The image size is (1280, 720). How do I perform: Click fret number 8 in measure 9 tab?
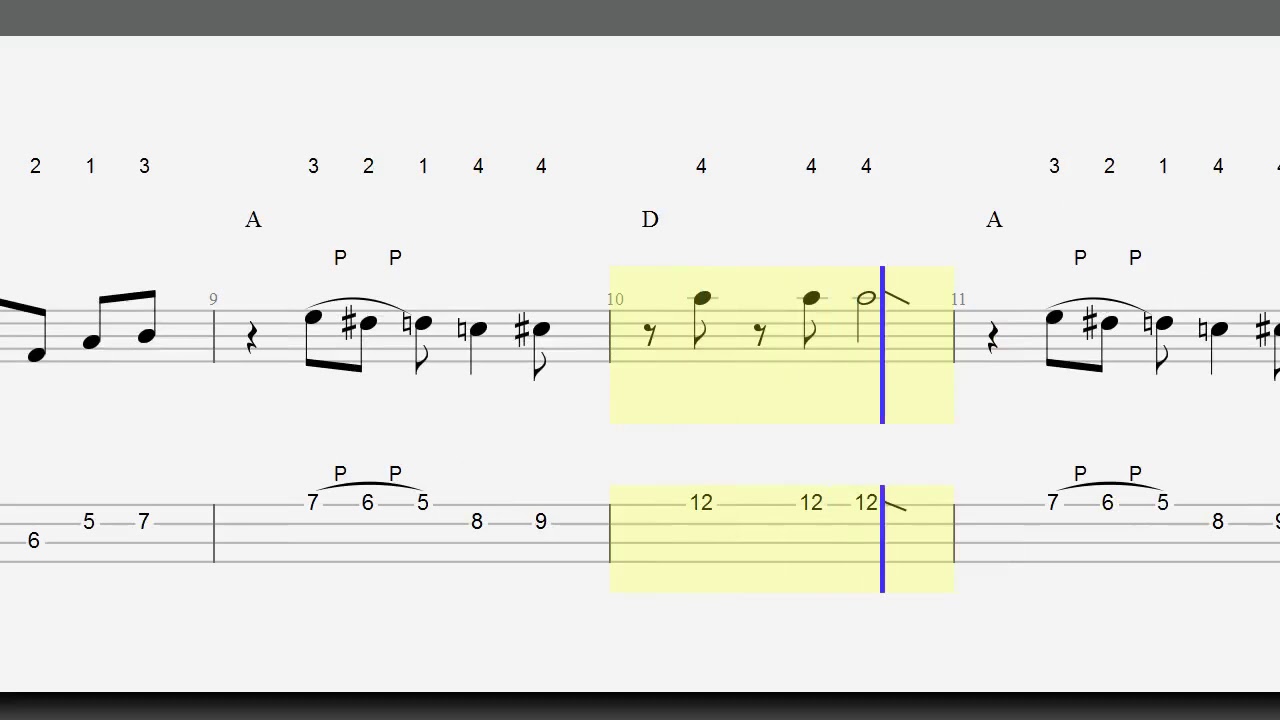click(477, 522)
